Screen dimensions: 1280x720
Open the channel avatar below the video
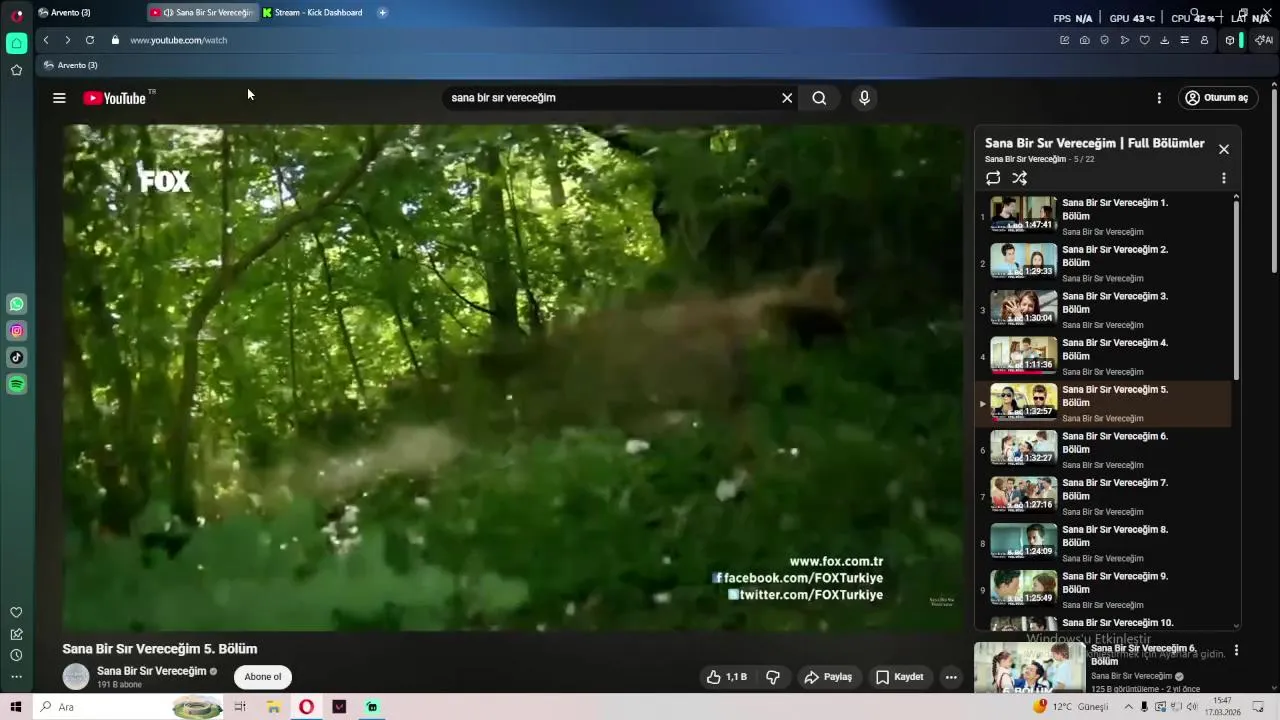(76, 677)
